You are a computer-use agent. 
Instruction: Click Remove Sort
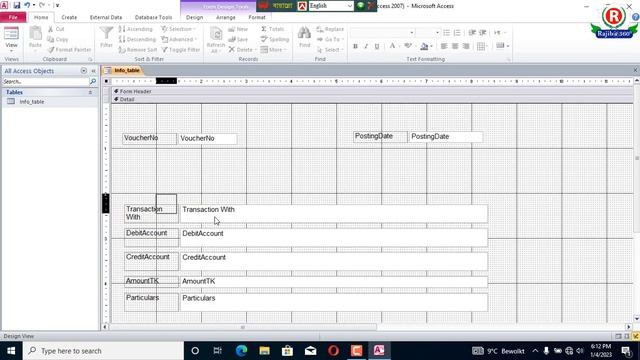click(x=138, y=49)
